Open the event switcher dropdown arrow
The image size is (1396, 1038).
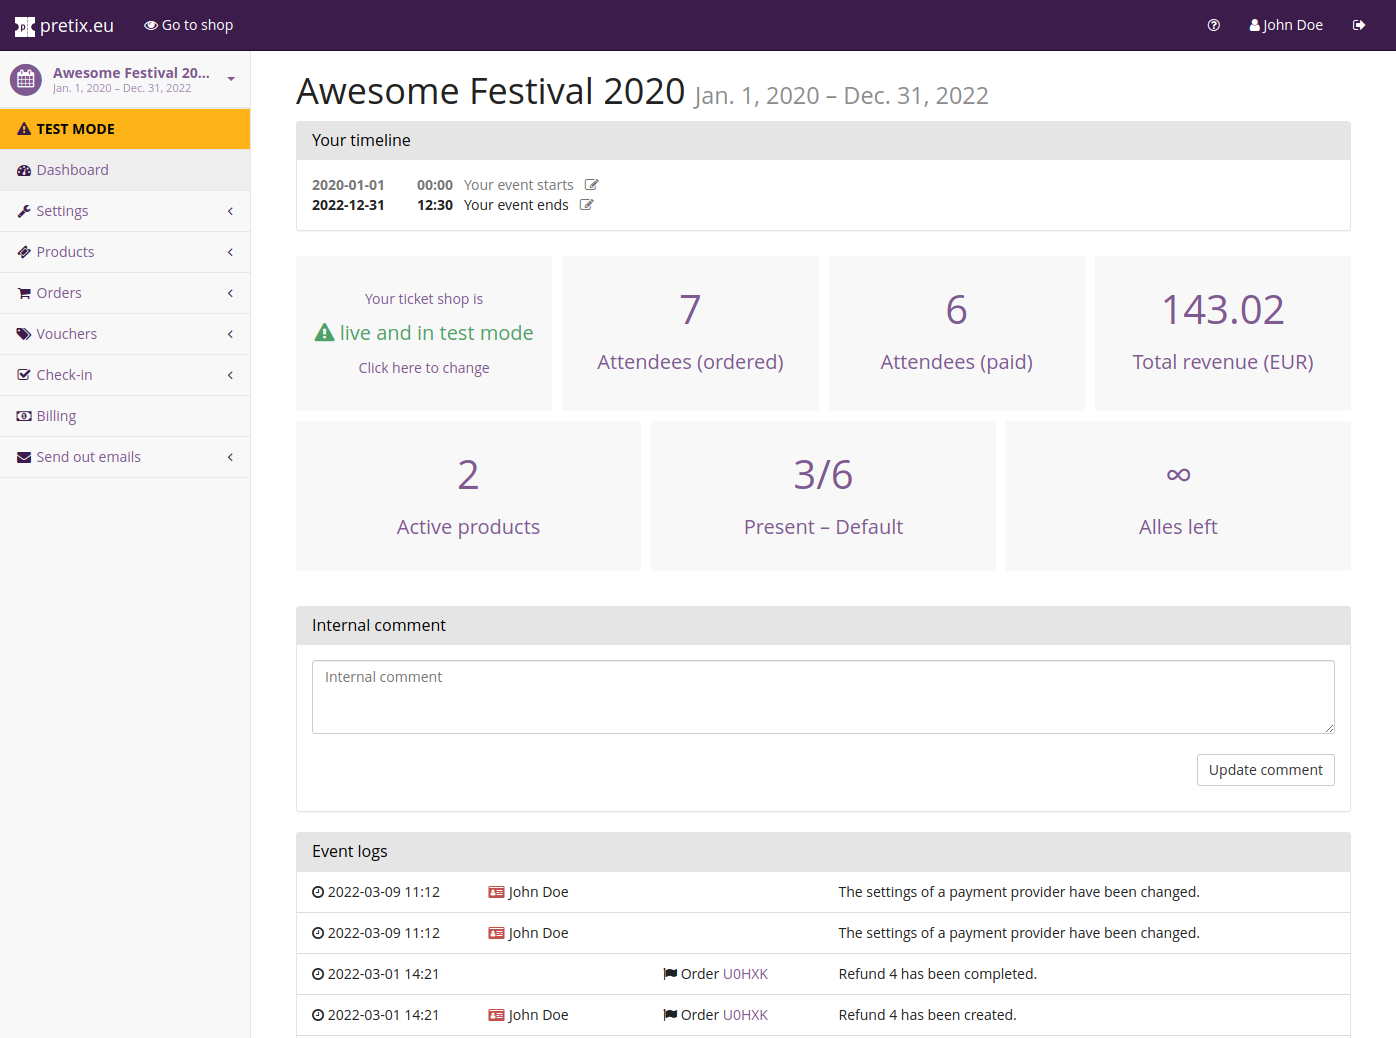click(231, 79)
